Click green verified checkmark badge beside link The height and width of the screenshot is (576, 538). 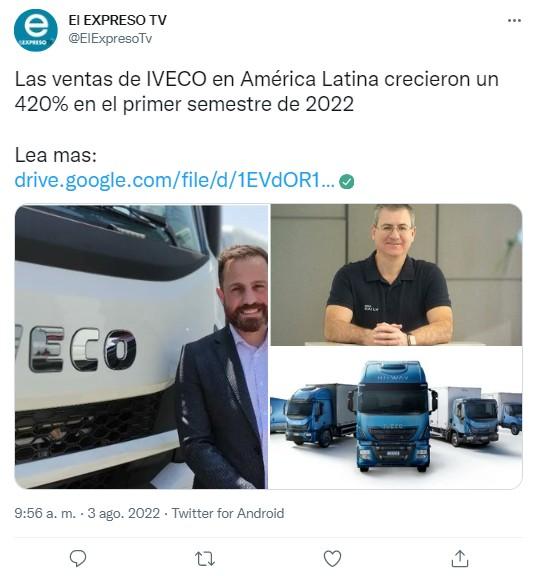[346, 181]
